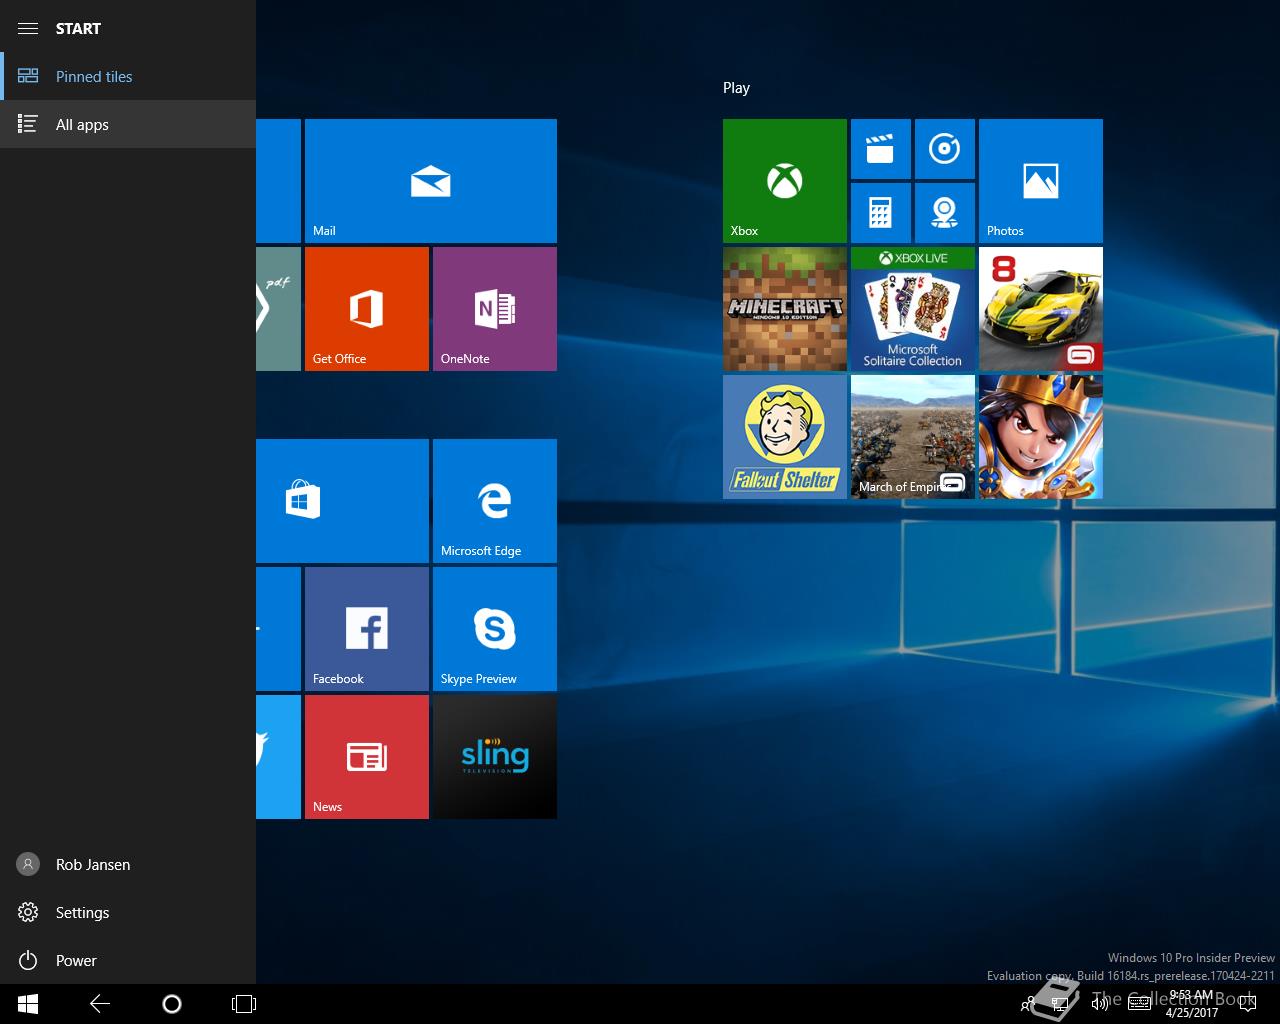
Task: Launch the Sling Television tile
Action: point(495,757)
